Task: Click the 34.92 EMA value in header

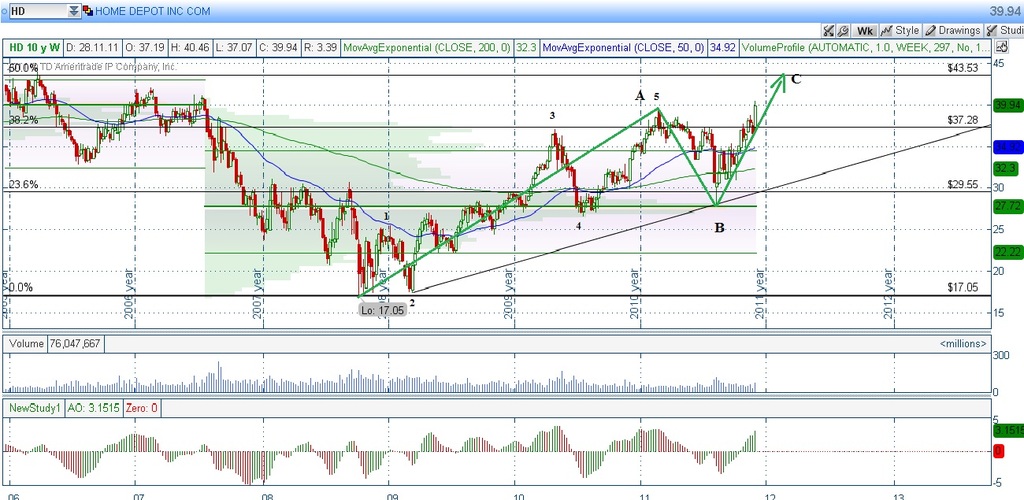Action: coord(722,48)
